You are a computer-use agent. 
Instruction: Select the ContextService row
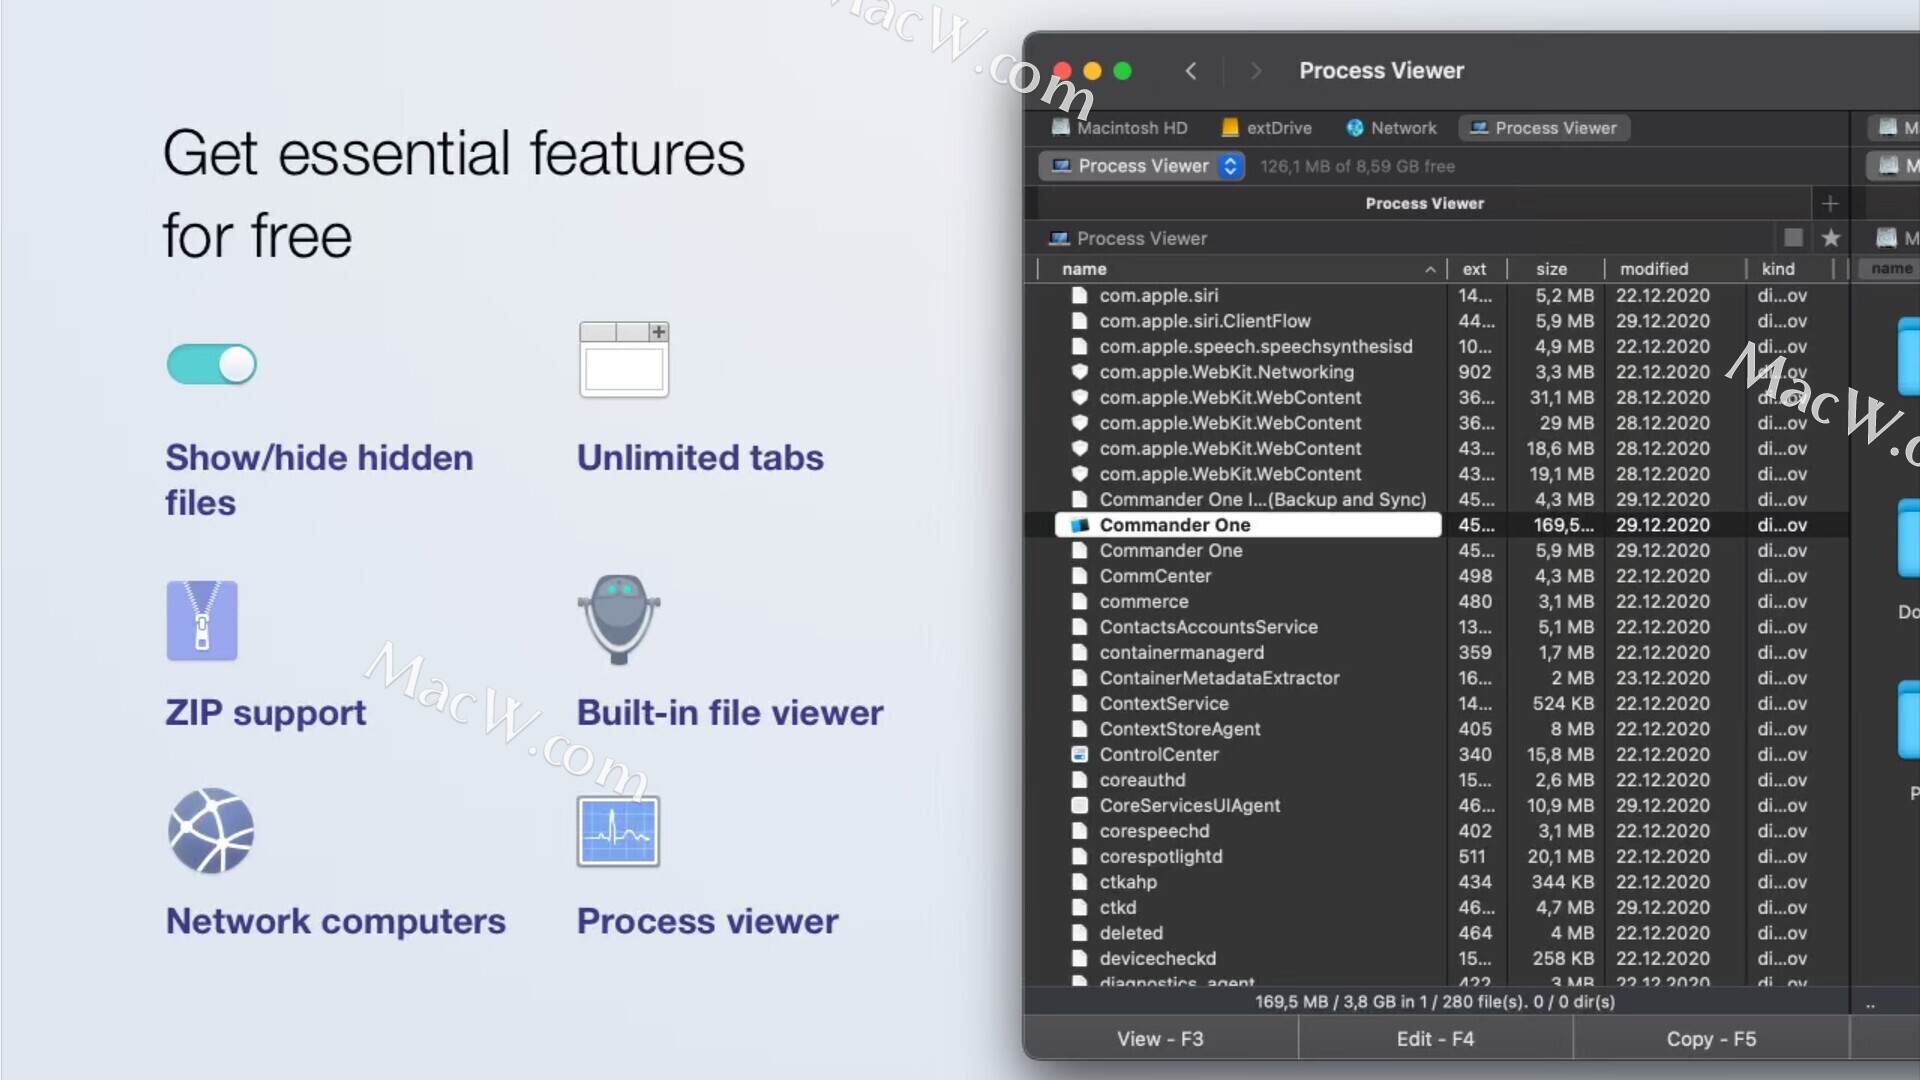click(1438, 704)
